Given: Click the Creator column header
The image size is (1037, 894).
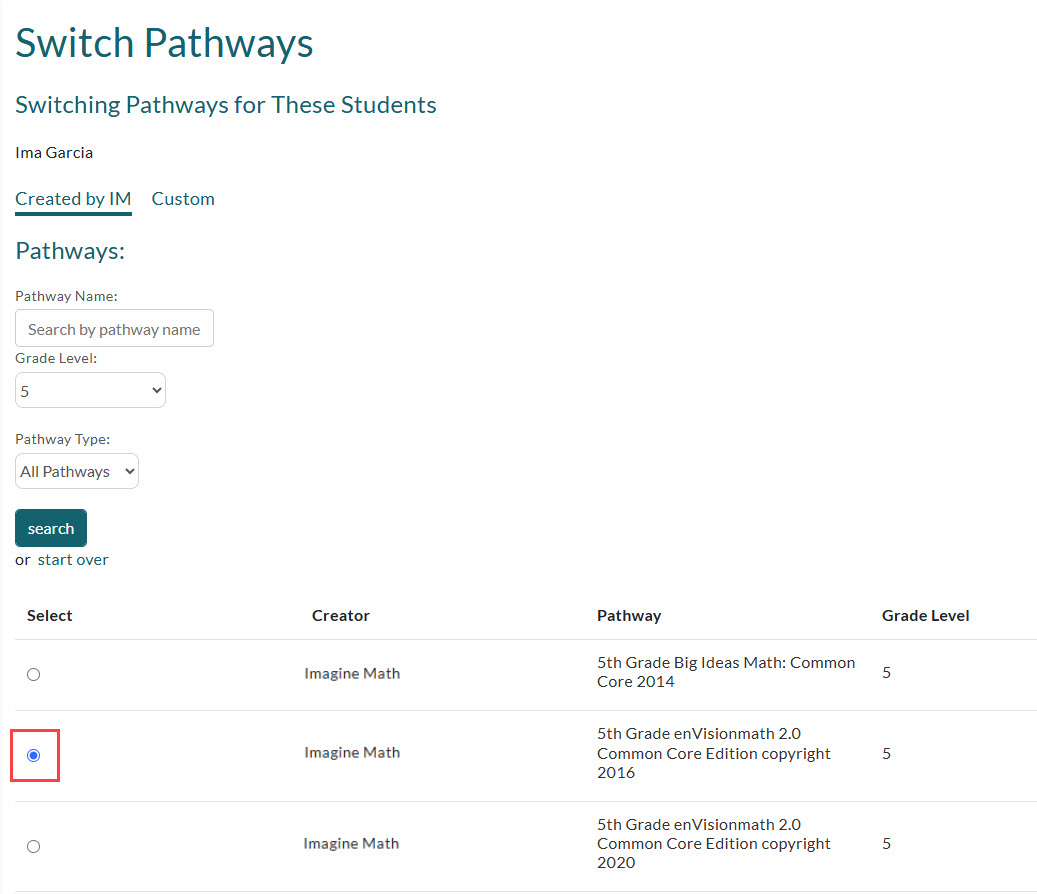Looking at the screenshot, I should click(340, 615).
